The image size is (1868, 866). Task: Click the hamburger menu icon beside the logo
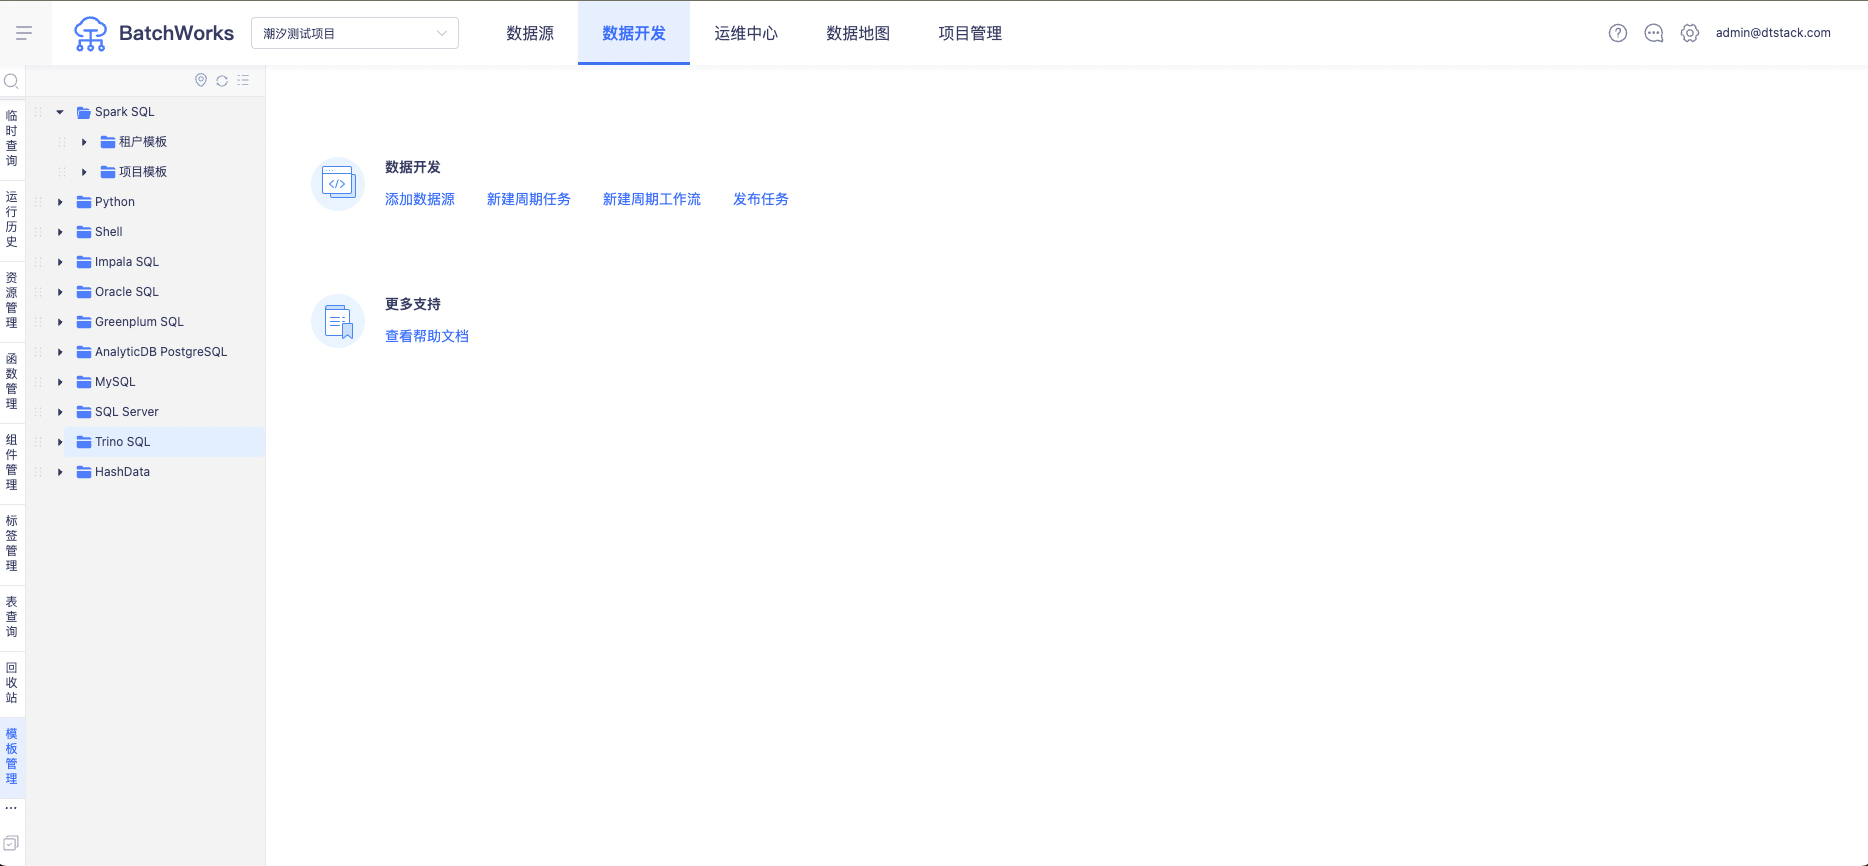24,33
